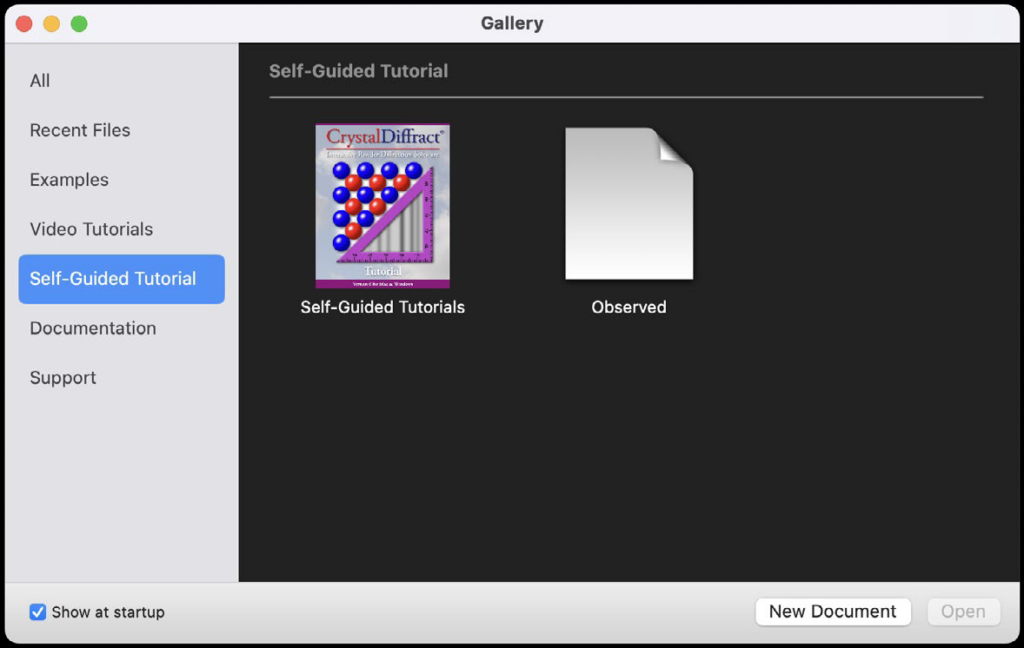Choose Support from the sidebar
1024x648 pixels.
pyautogui.click(x=63, y=378)
